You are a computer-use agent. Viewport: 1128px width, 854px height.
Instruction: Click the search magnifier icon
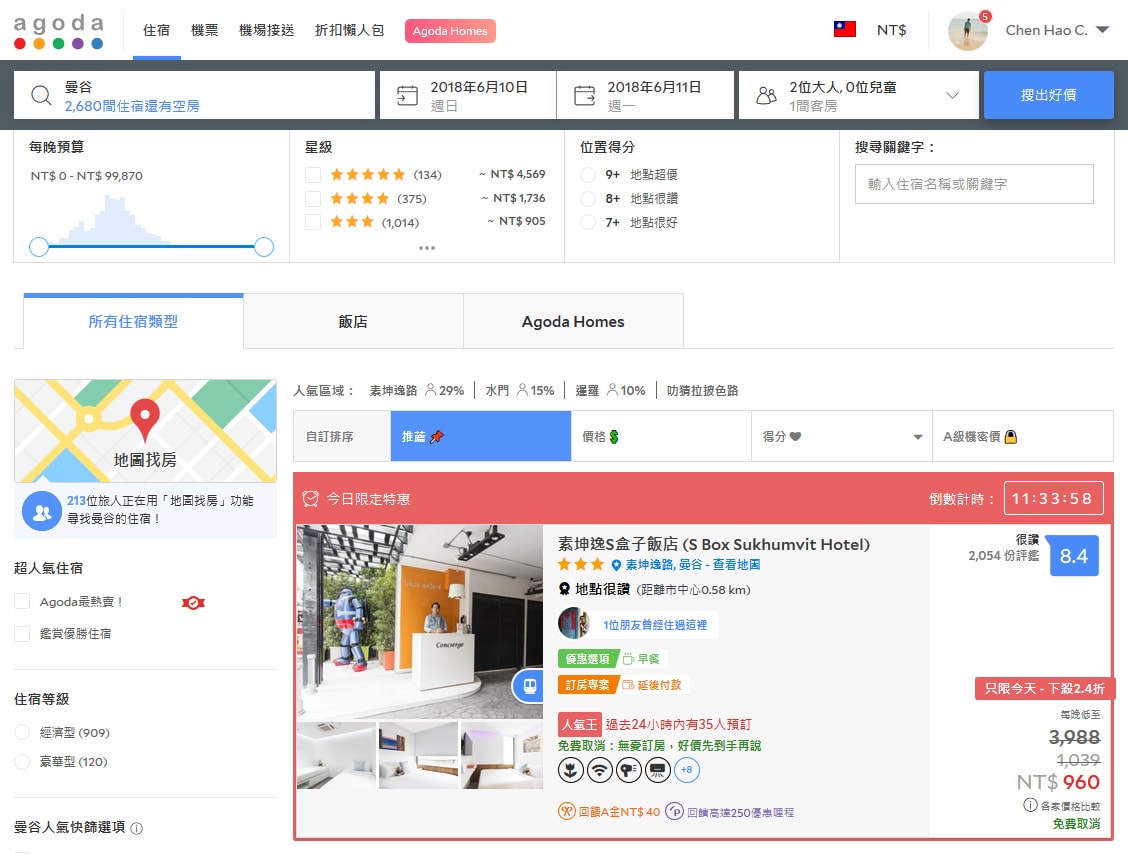coord(41,95)
